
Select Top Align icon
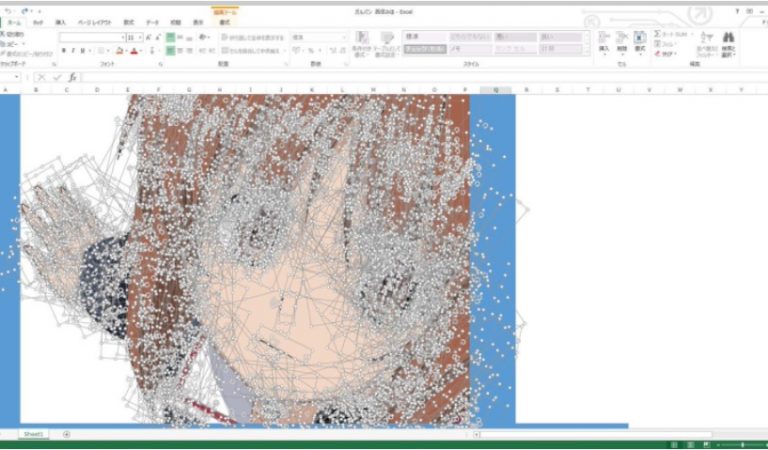(x=170, y=37)
